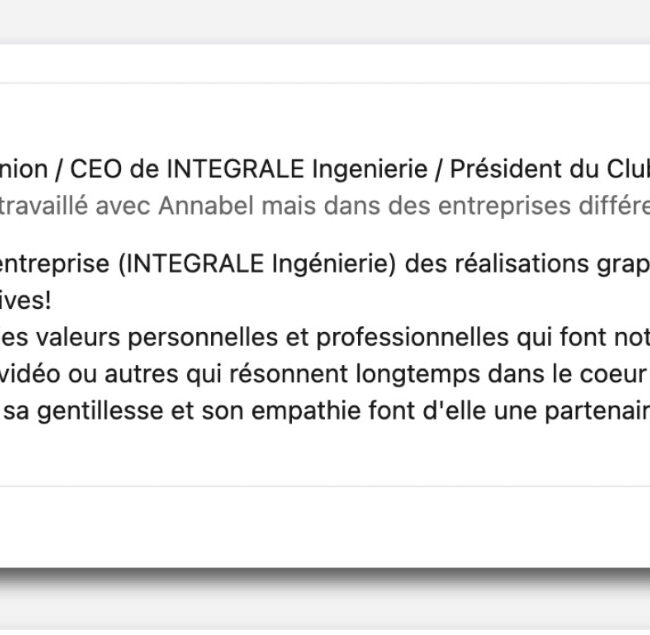Click the empty white area under the recommendation
Viewport: 650px width, 635px height.
325,527
